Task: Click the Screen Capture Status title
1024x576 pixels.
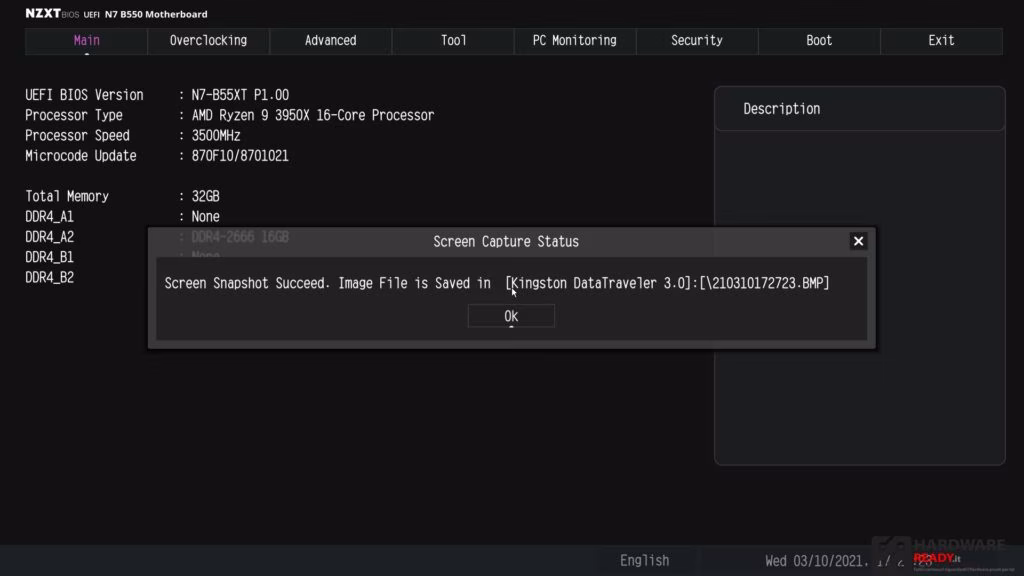Action: (506, 242)
